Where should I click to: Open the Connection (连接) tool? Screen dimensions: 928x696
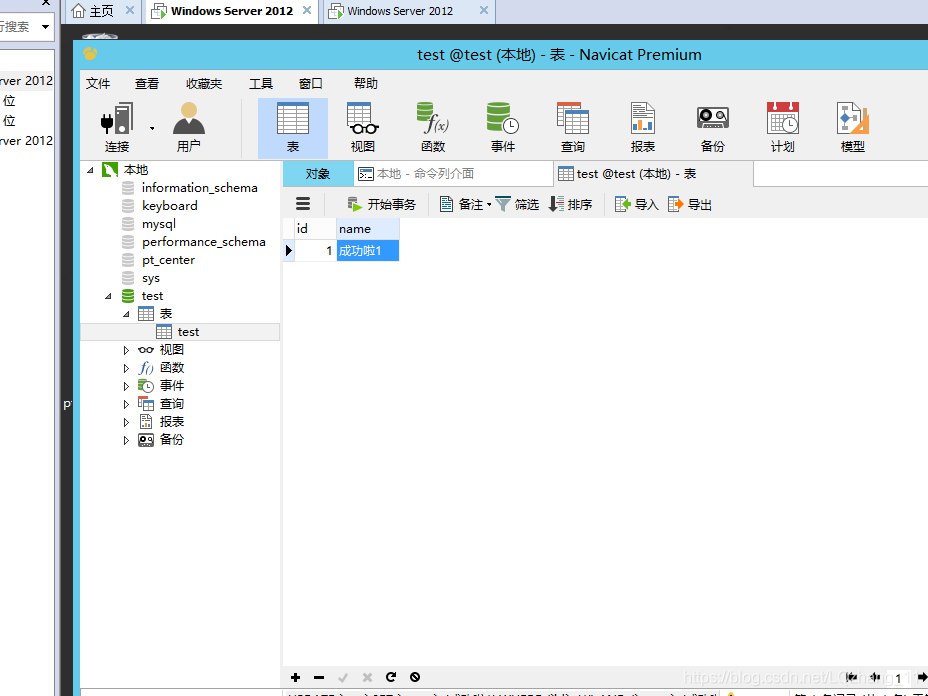[117, 128]
